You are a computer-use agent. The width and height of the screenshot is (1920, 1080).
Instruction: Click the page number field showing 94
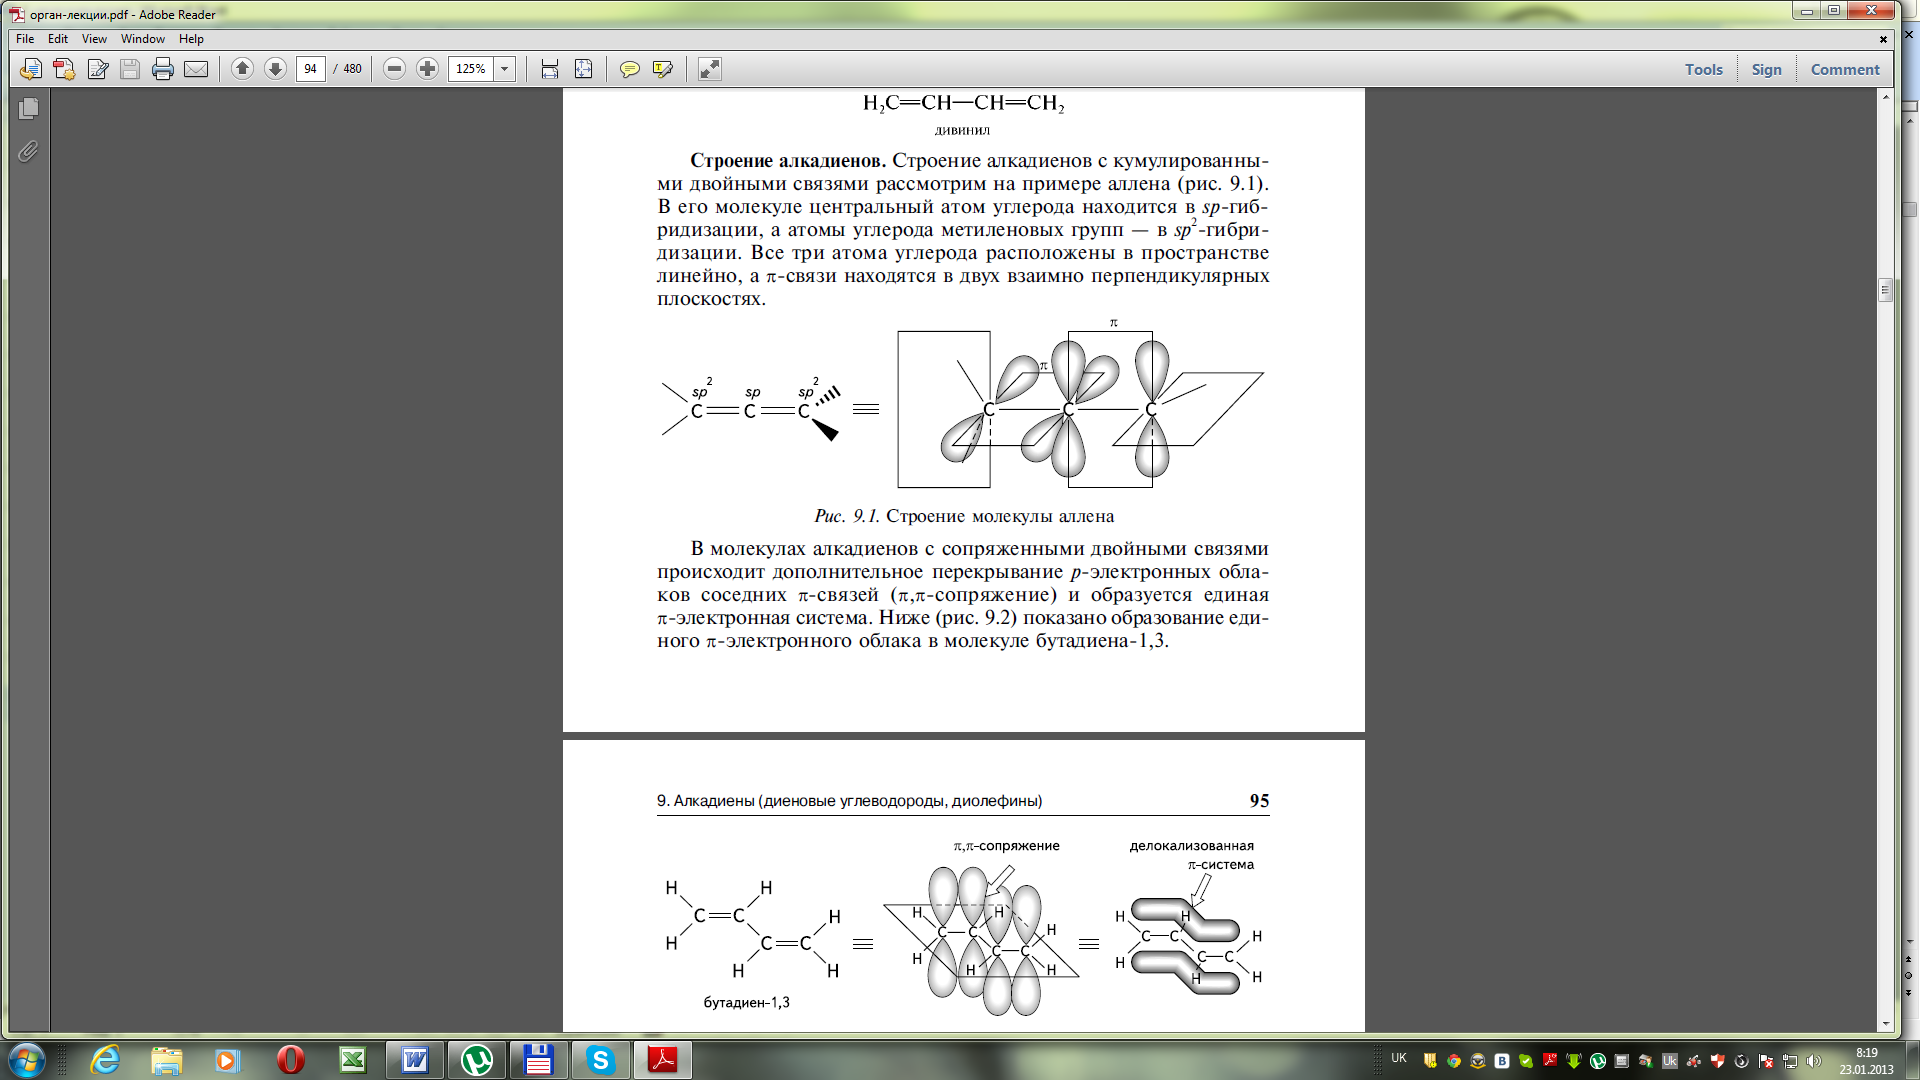[311, 69]
